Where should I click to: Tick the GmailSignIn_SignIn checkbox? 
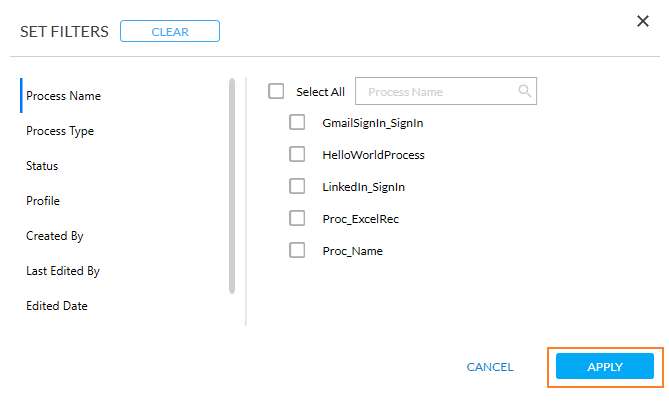[x=297, y=122]
